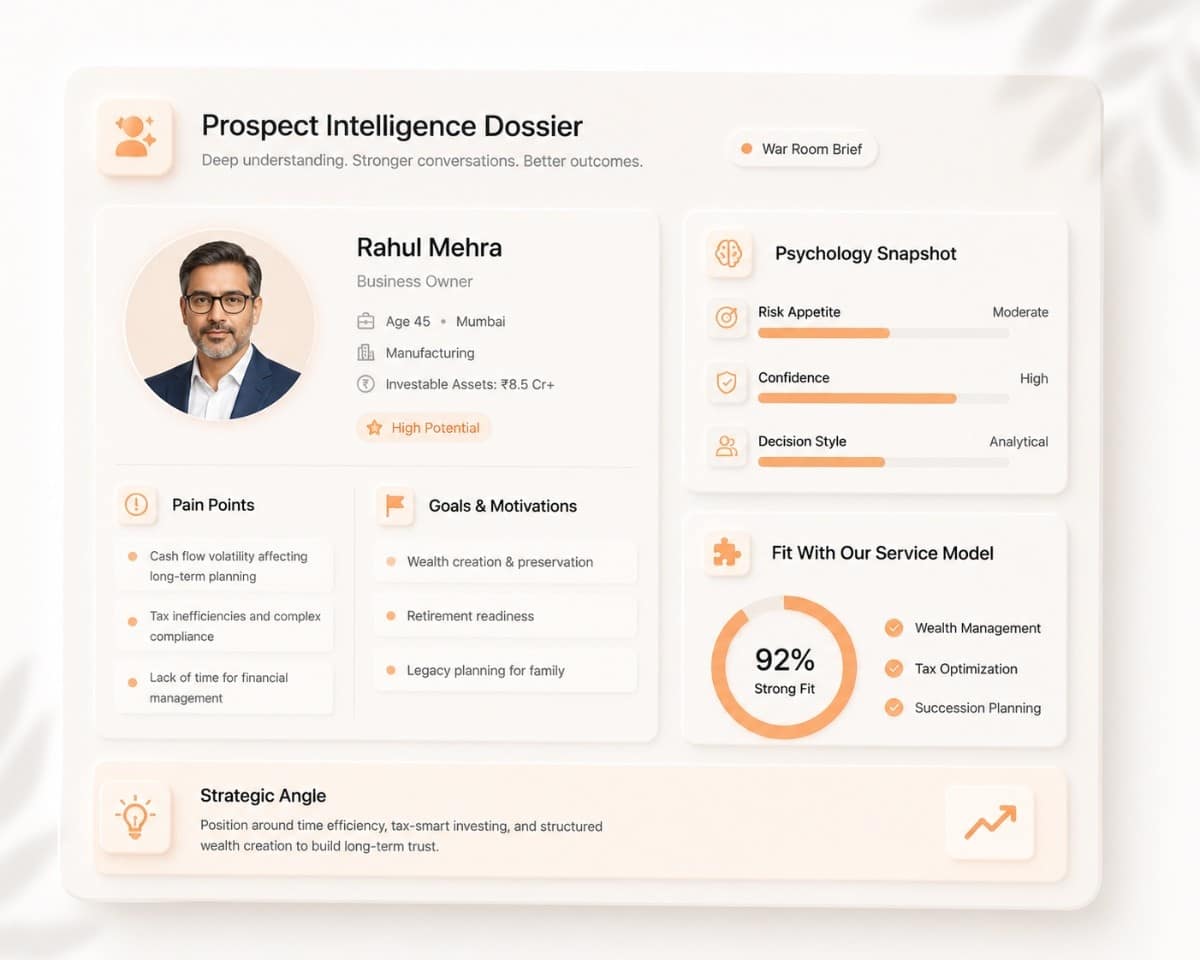
Task: Click the target icon beside Risk Appetite
Action: [x=727, y=318]
